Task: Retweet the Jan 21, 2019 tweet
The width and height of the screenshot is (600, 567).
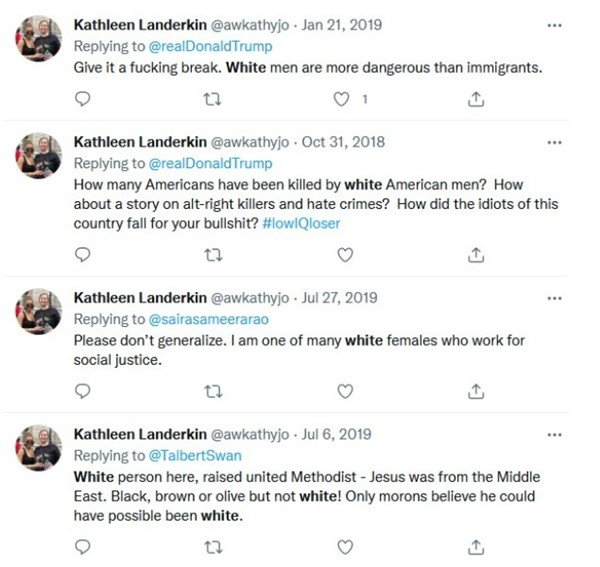Action: (212, 99)
